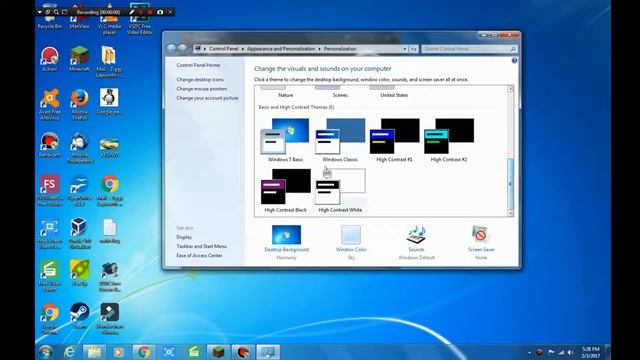Viewport: 640px width, 360px height.
Task: Click the Back arrow button
Action: [171, 49]
